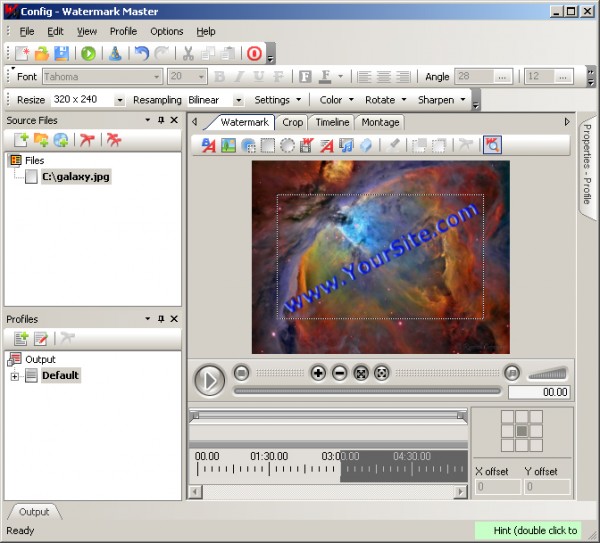Click the playback seek slider bar

click(366, 391)
